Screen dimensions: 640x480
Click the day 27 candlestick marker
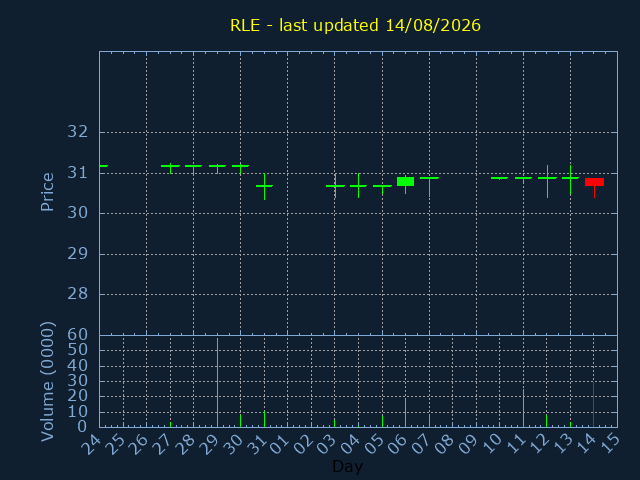point(171,167)
